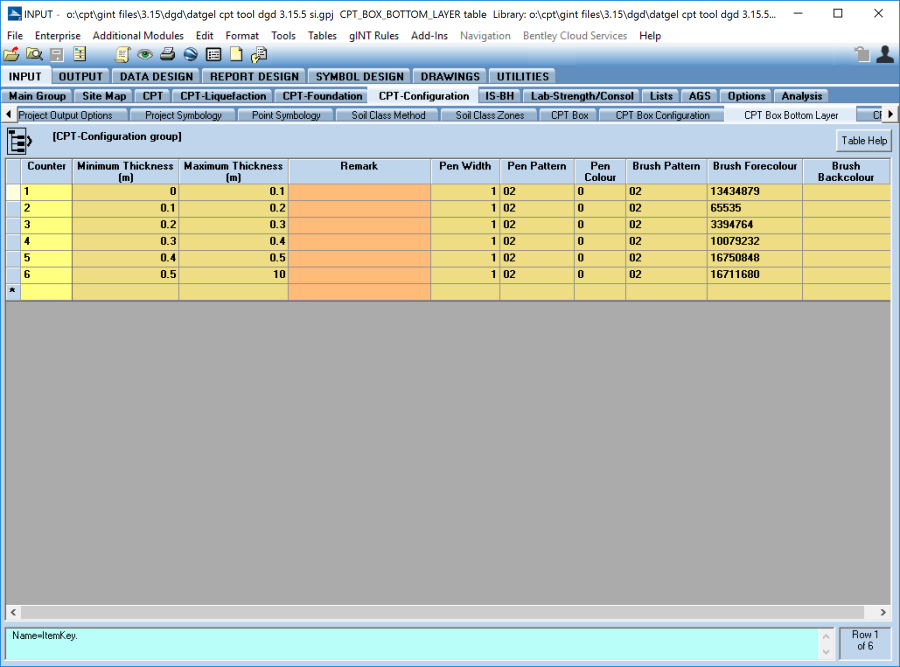The image size is (900, 667).
Task: Open the CPT-Liquefaction group tab
Action: coord(223,96)
